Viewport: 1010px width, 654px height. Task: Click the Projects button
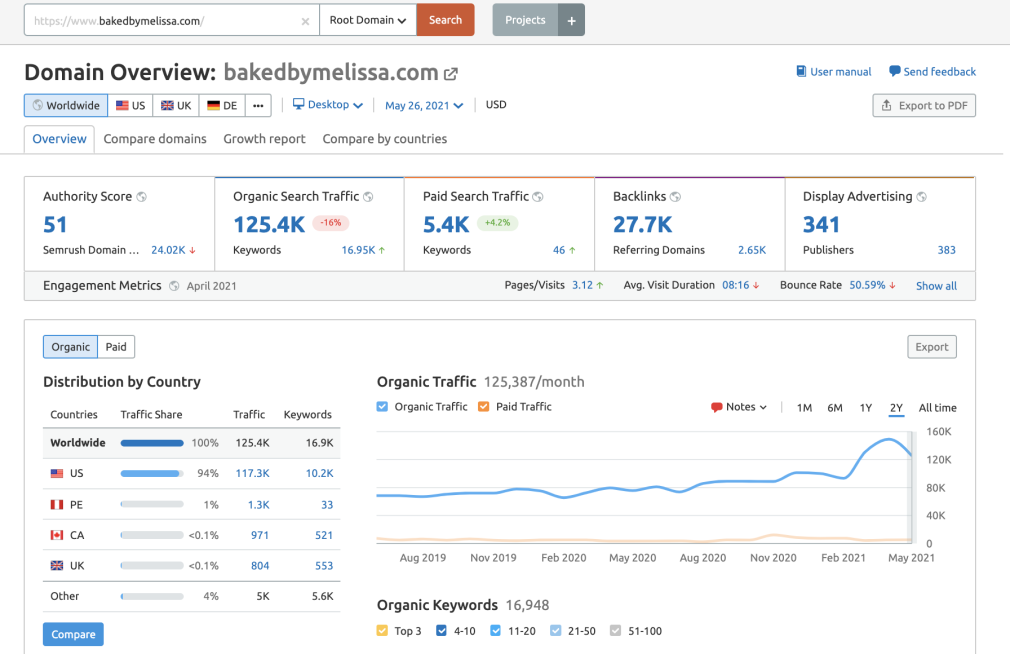point(525,20)
